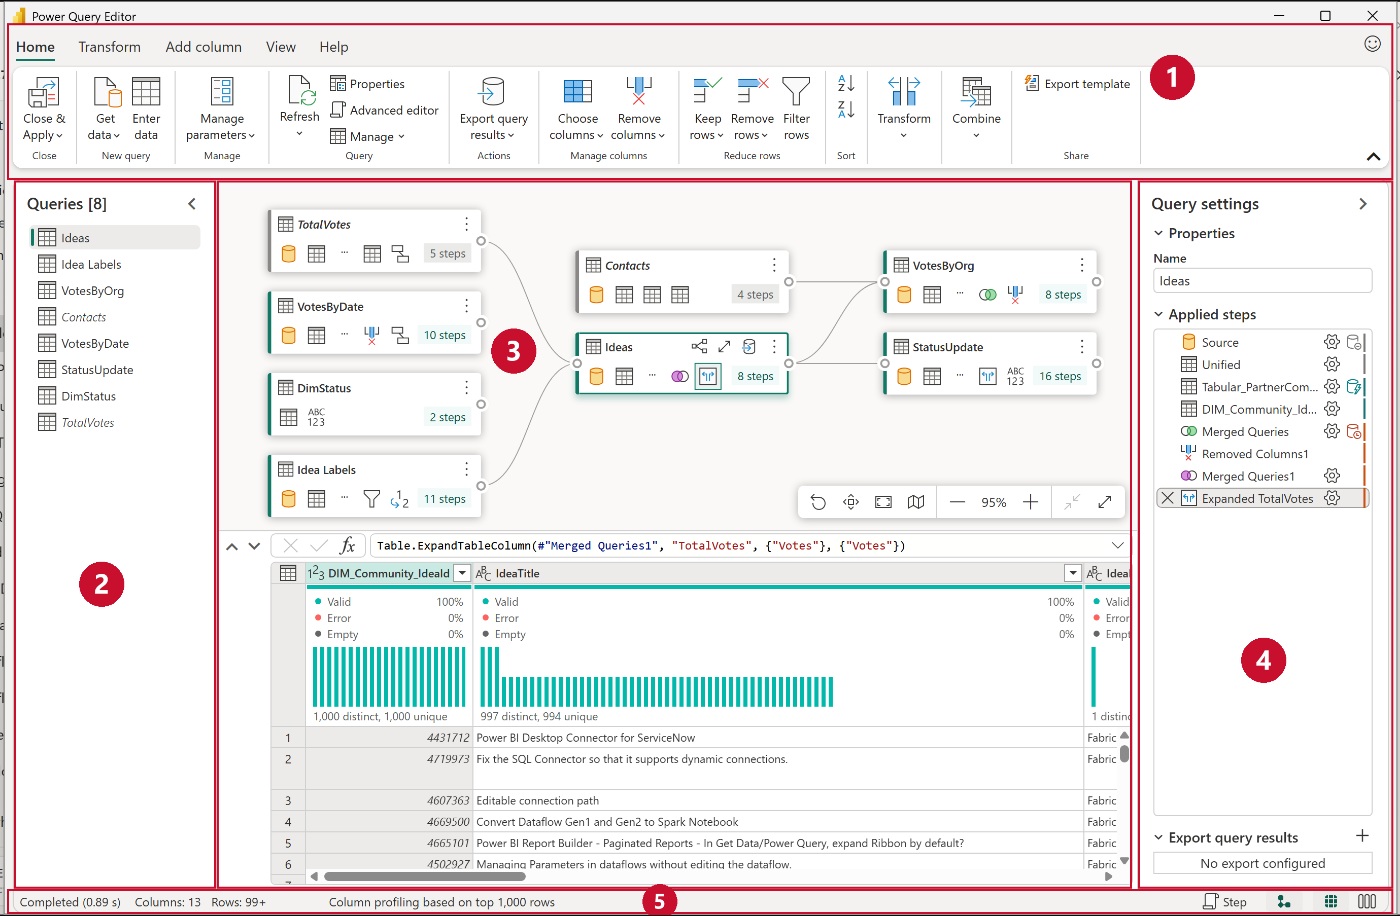Screen dimensions: 1400x916
Task: Select the Idea Labels query
Action: (116, 264)
